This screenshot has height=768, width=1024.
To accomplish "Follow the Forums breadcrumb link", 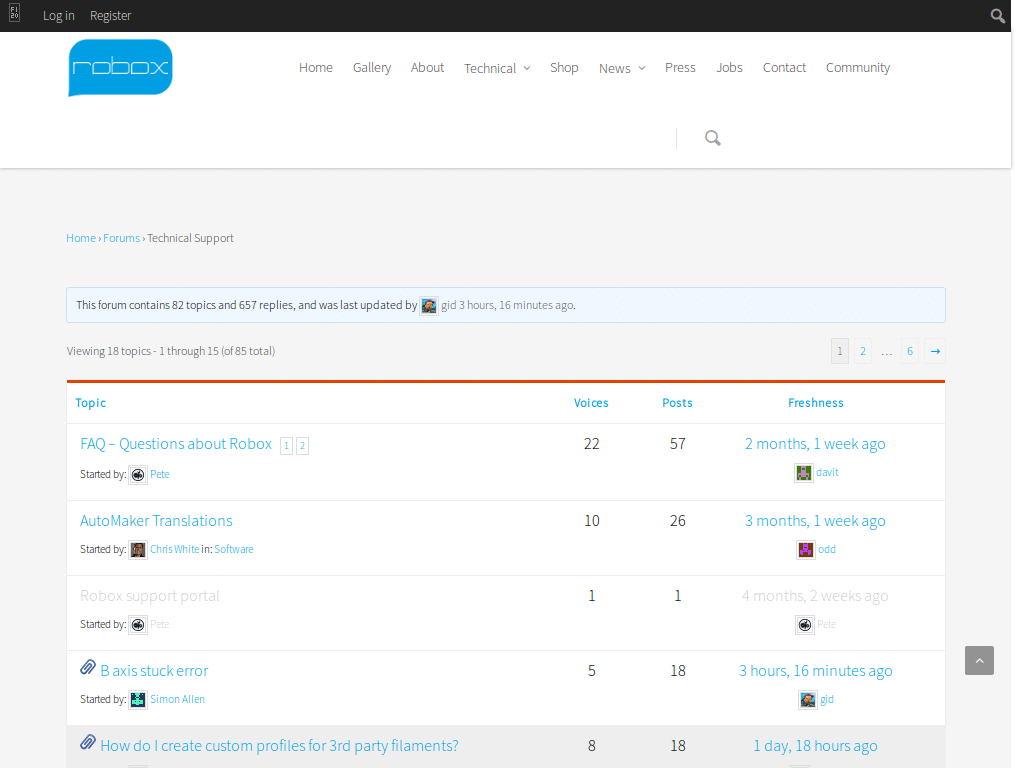I will [121, 238].
